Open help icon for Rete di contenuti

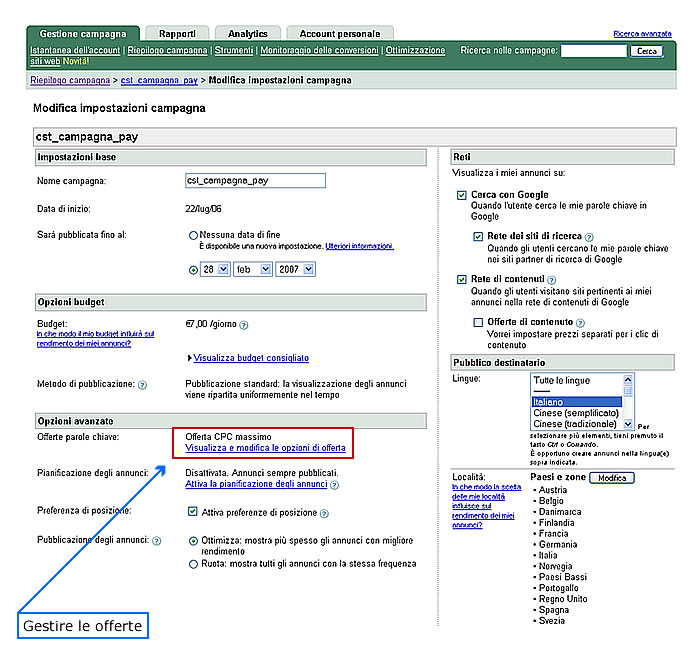pyautogui.click(x=552, y=280)
